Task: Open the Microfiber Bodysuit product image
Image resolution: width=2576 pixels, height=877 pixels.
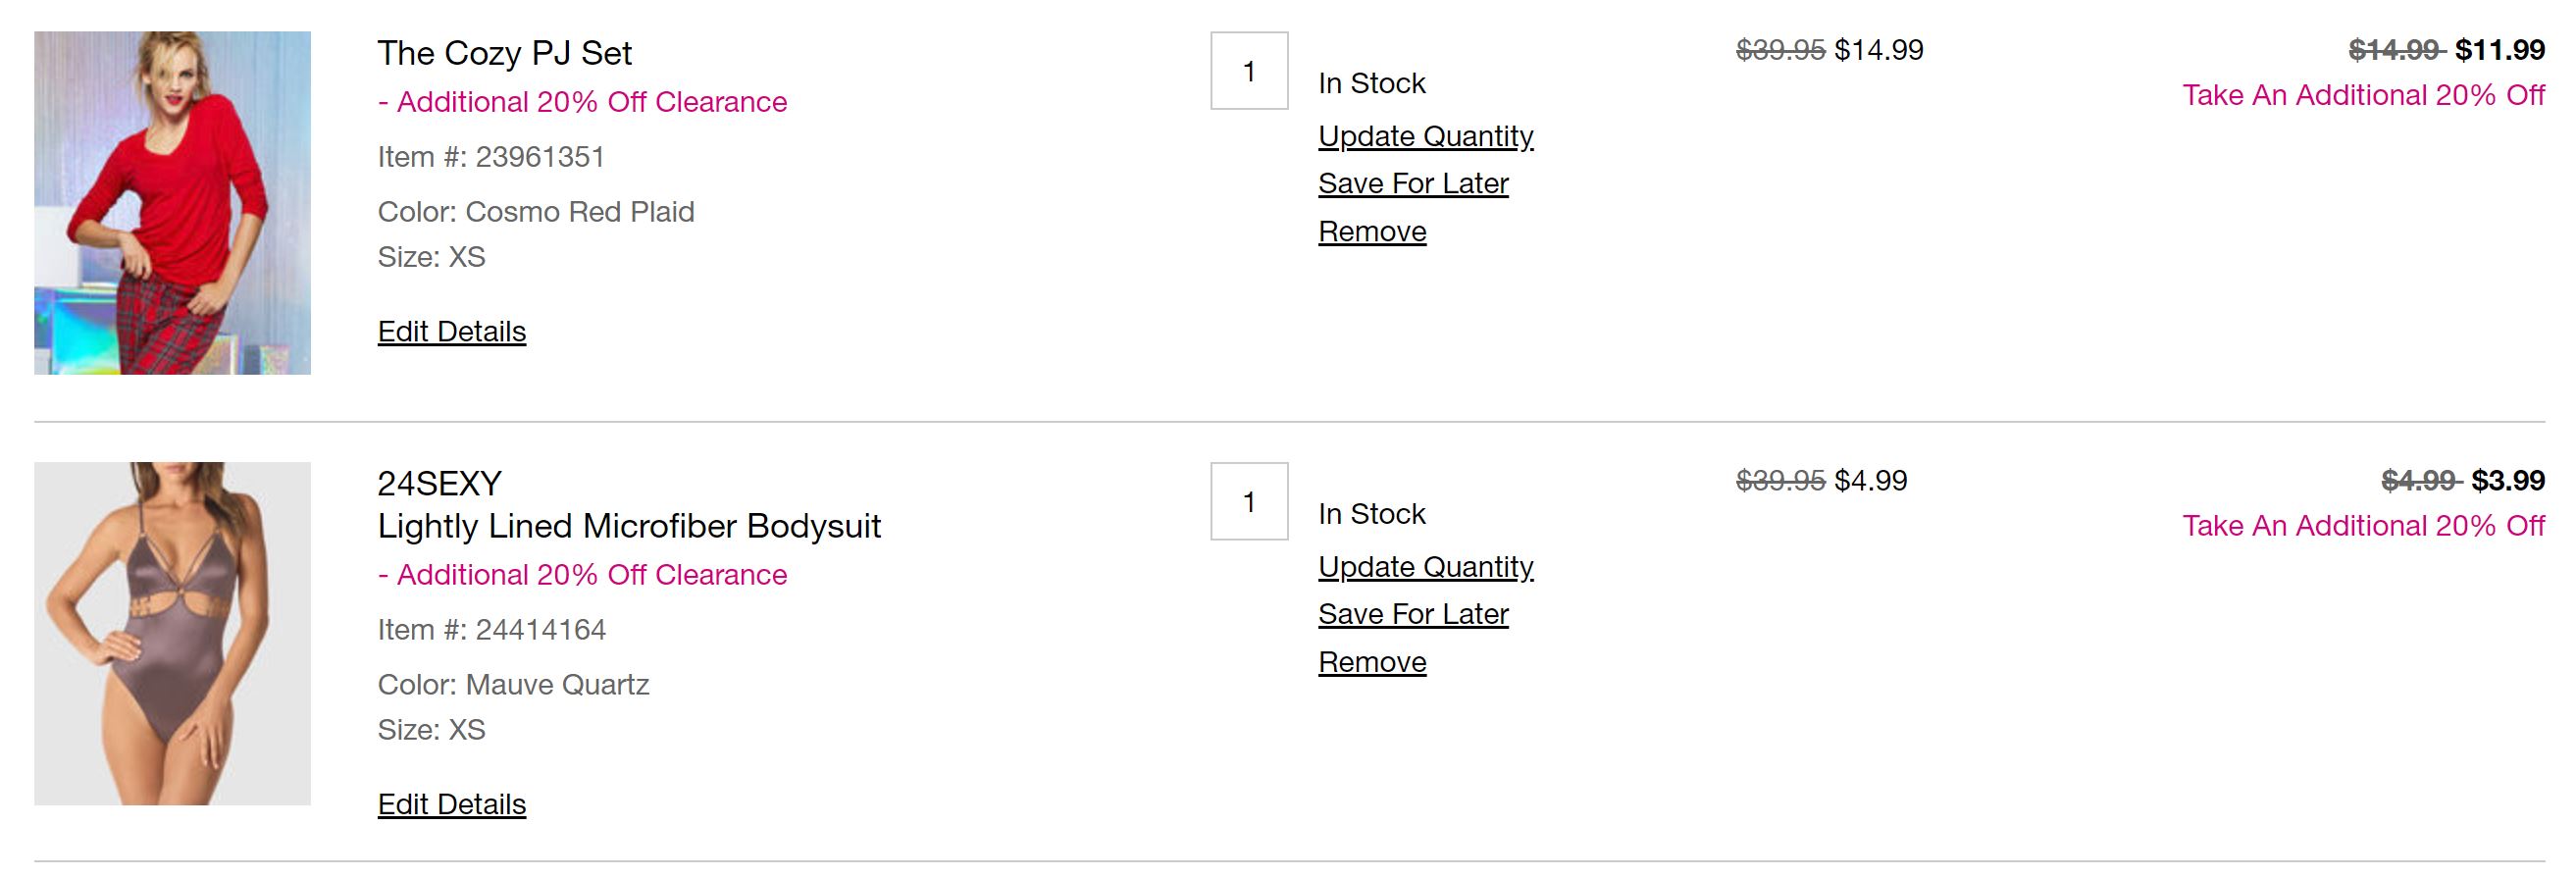Action: point(172,633)
